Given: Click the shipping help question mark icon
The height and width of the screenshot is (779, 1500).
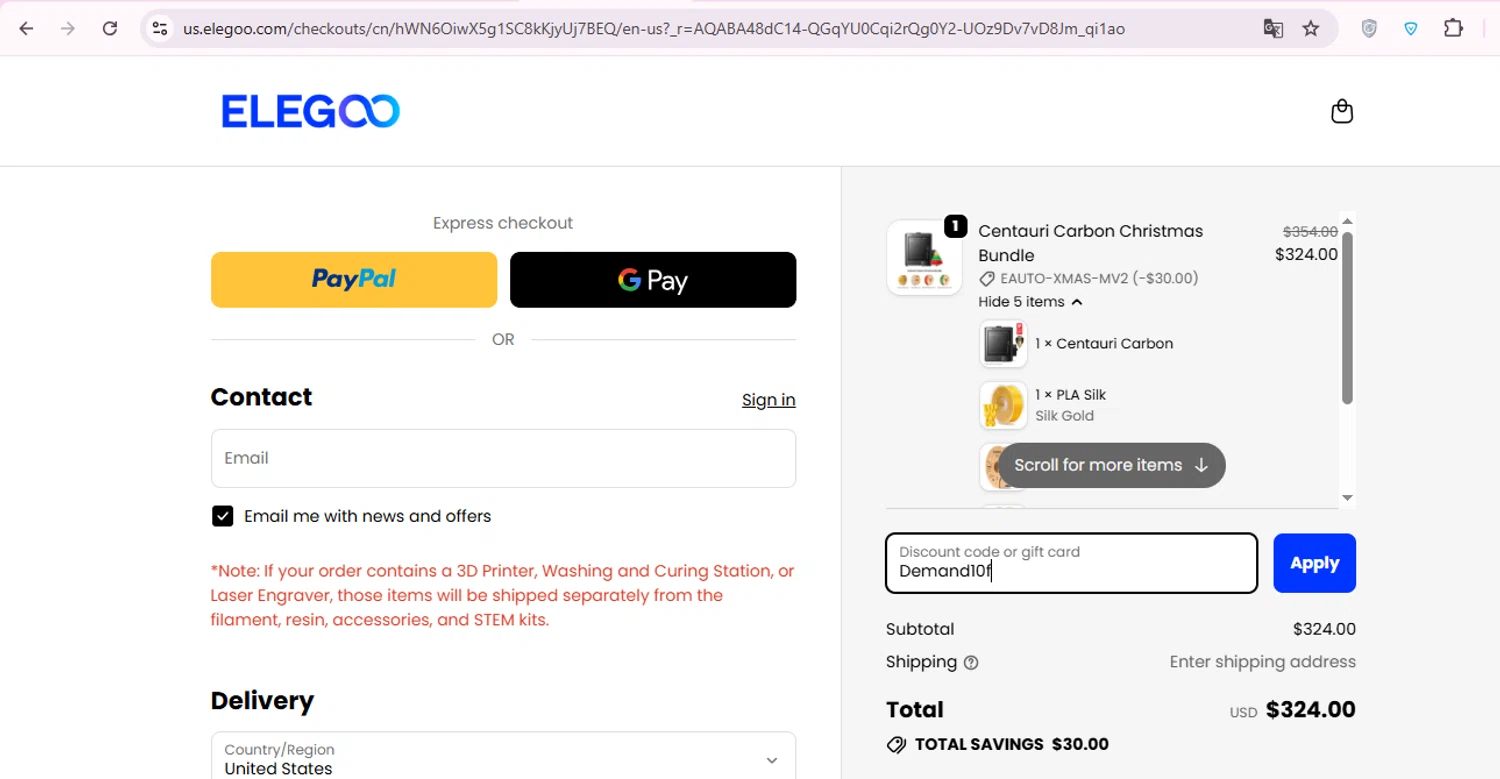Looking at the screenshot, I should 971,663.
